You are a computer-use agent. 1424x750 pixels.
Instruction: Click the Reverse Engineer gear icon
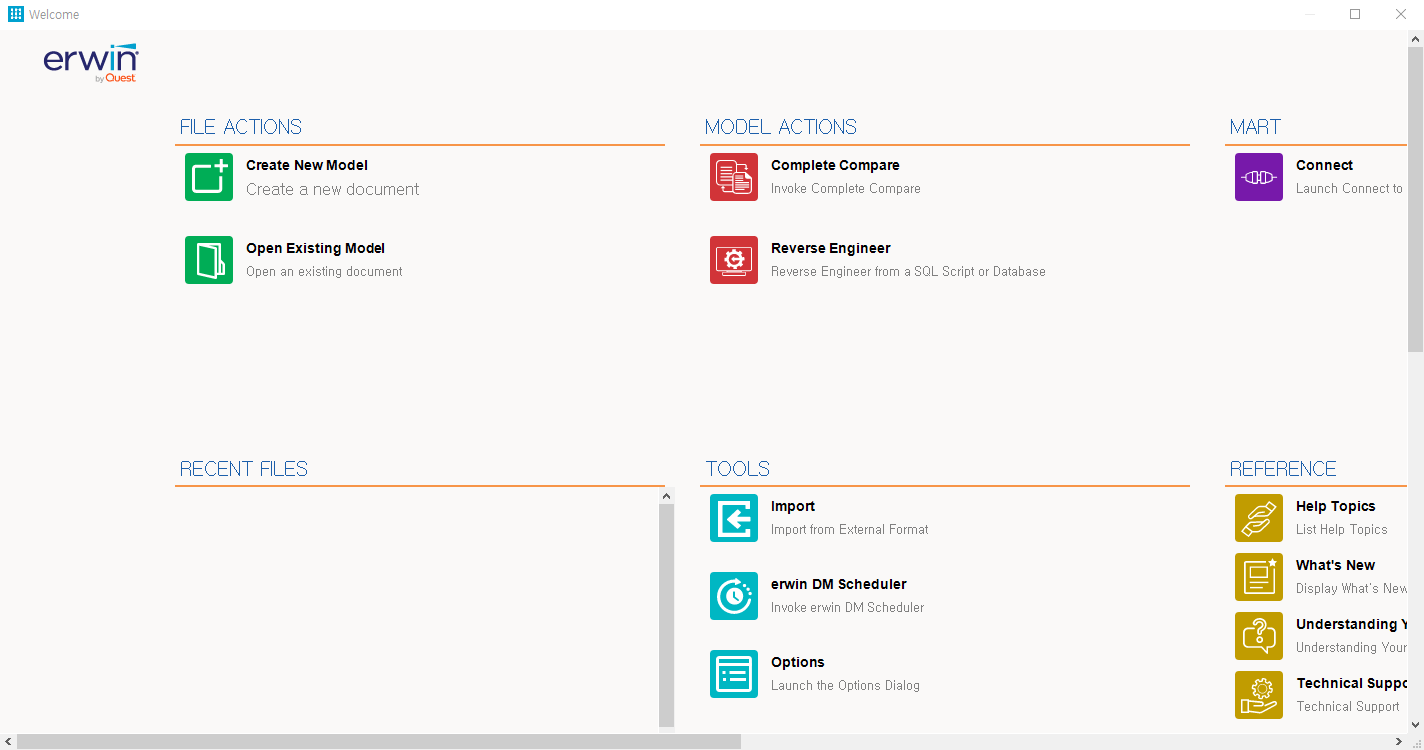click(x=734, y=260)
